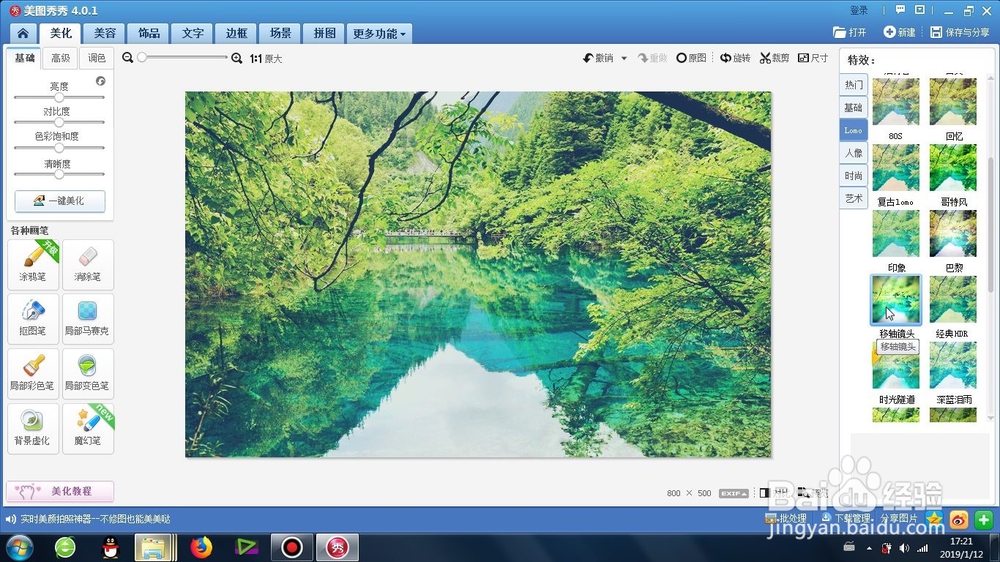Image resolution: width=1000 pixels, height=562 pixels.
Task: Open the Windows Start menu orb
Action: point(19,547)
